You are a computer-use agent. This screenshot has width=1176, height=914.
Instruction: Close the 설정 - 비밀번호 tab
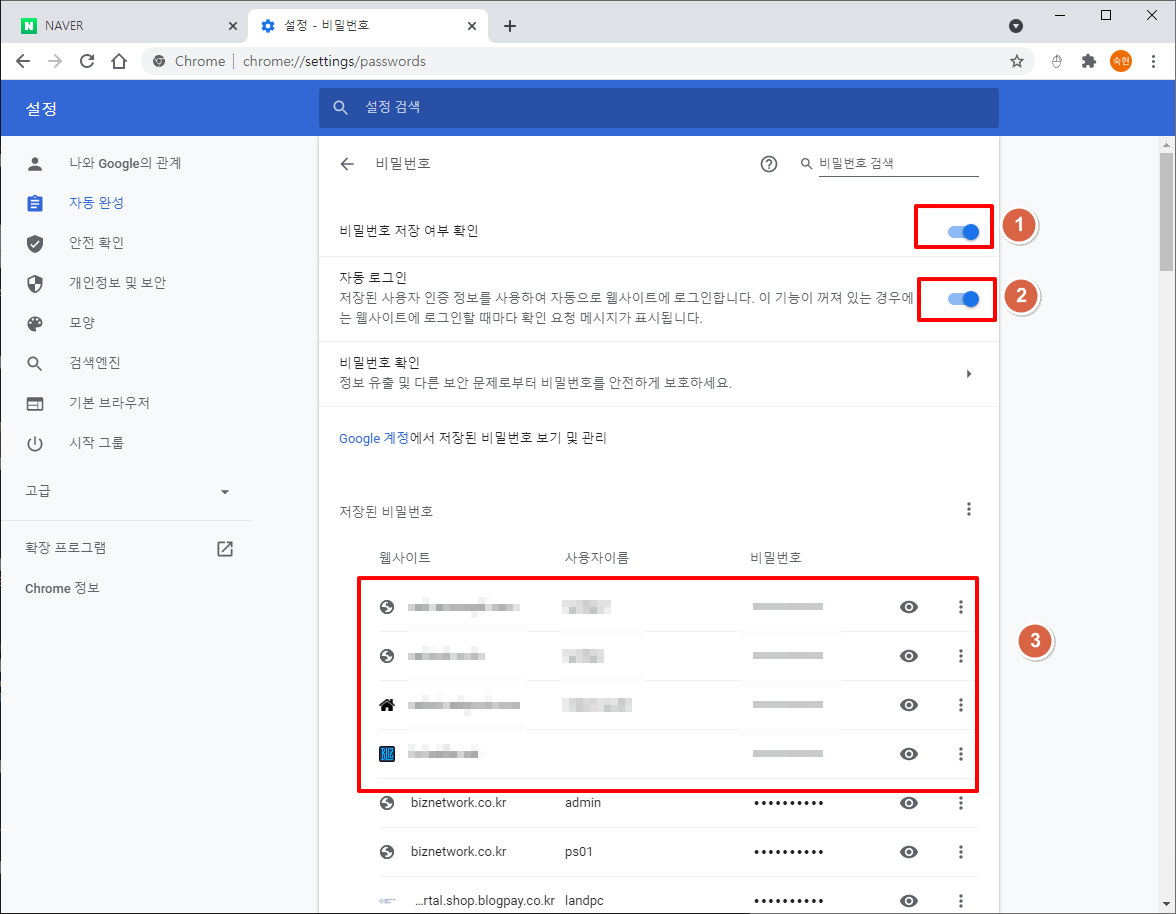pos(472,26)
